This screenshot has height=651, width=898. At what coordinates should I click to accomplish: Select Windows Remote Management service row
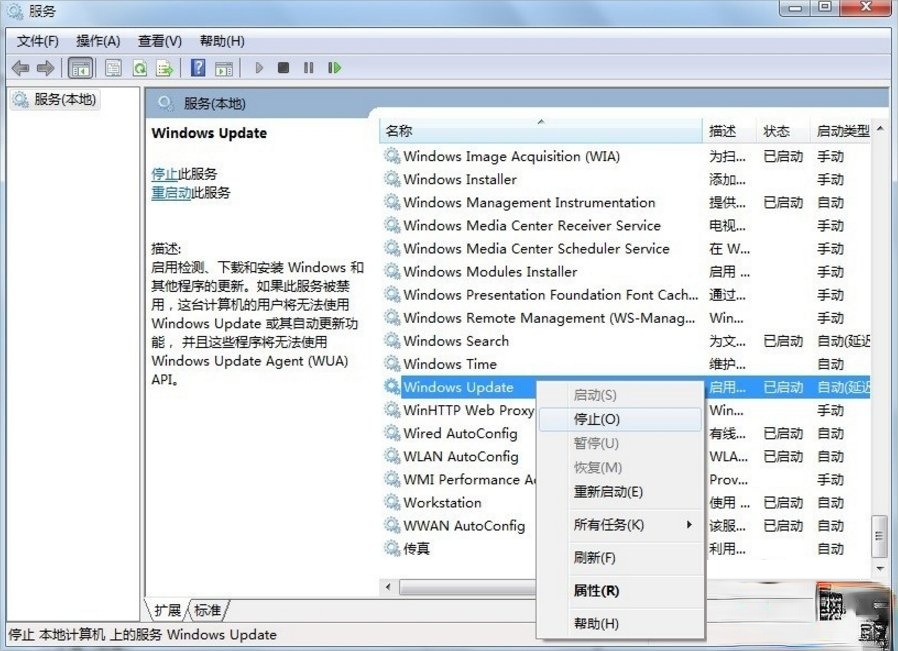549,318
